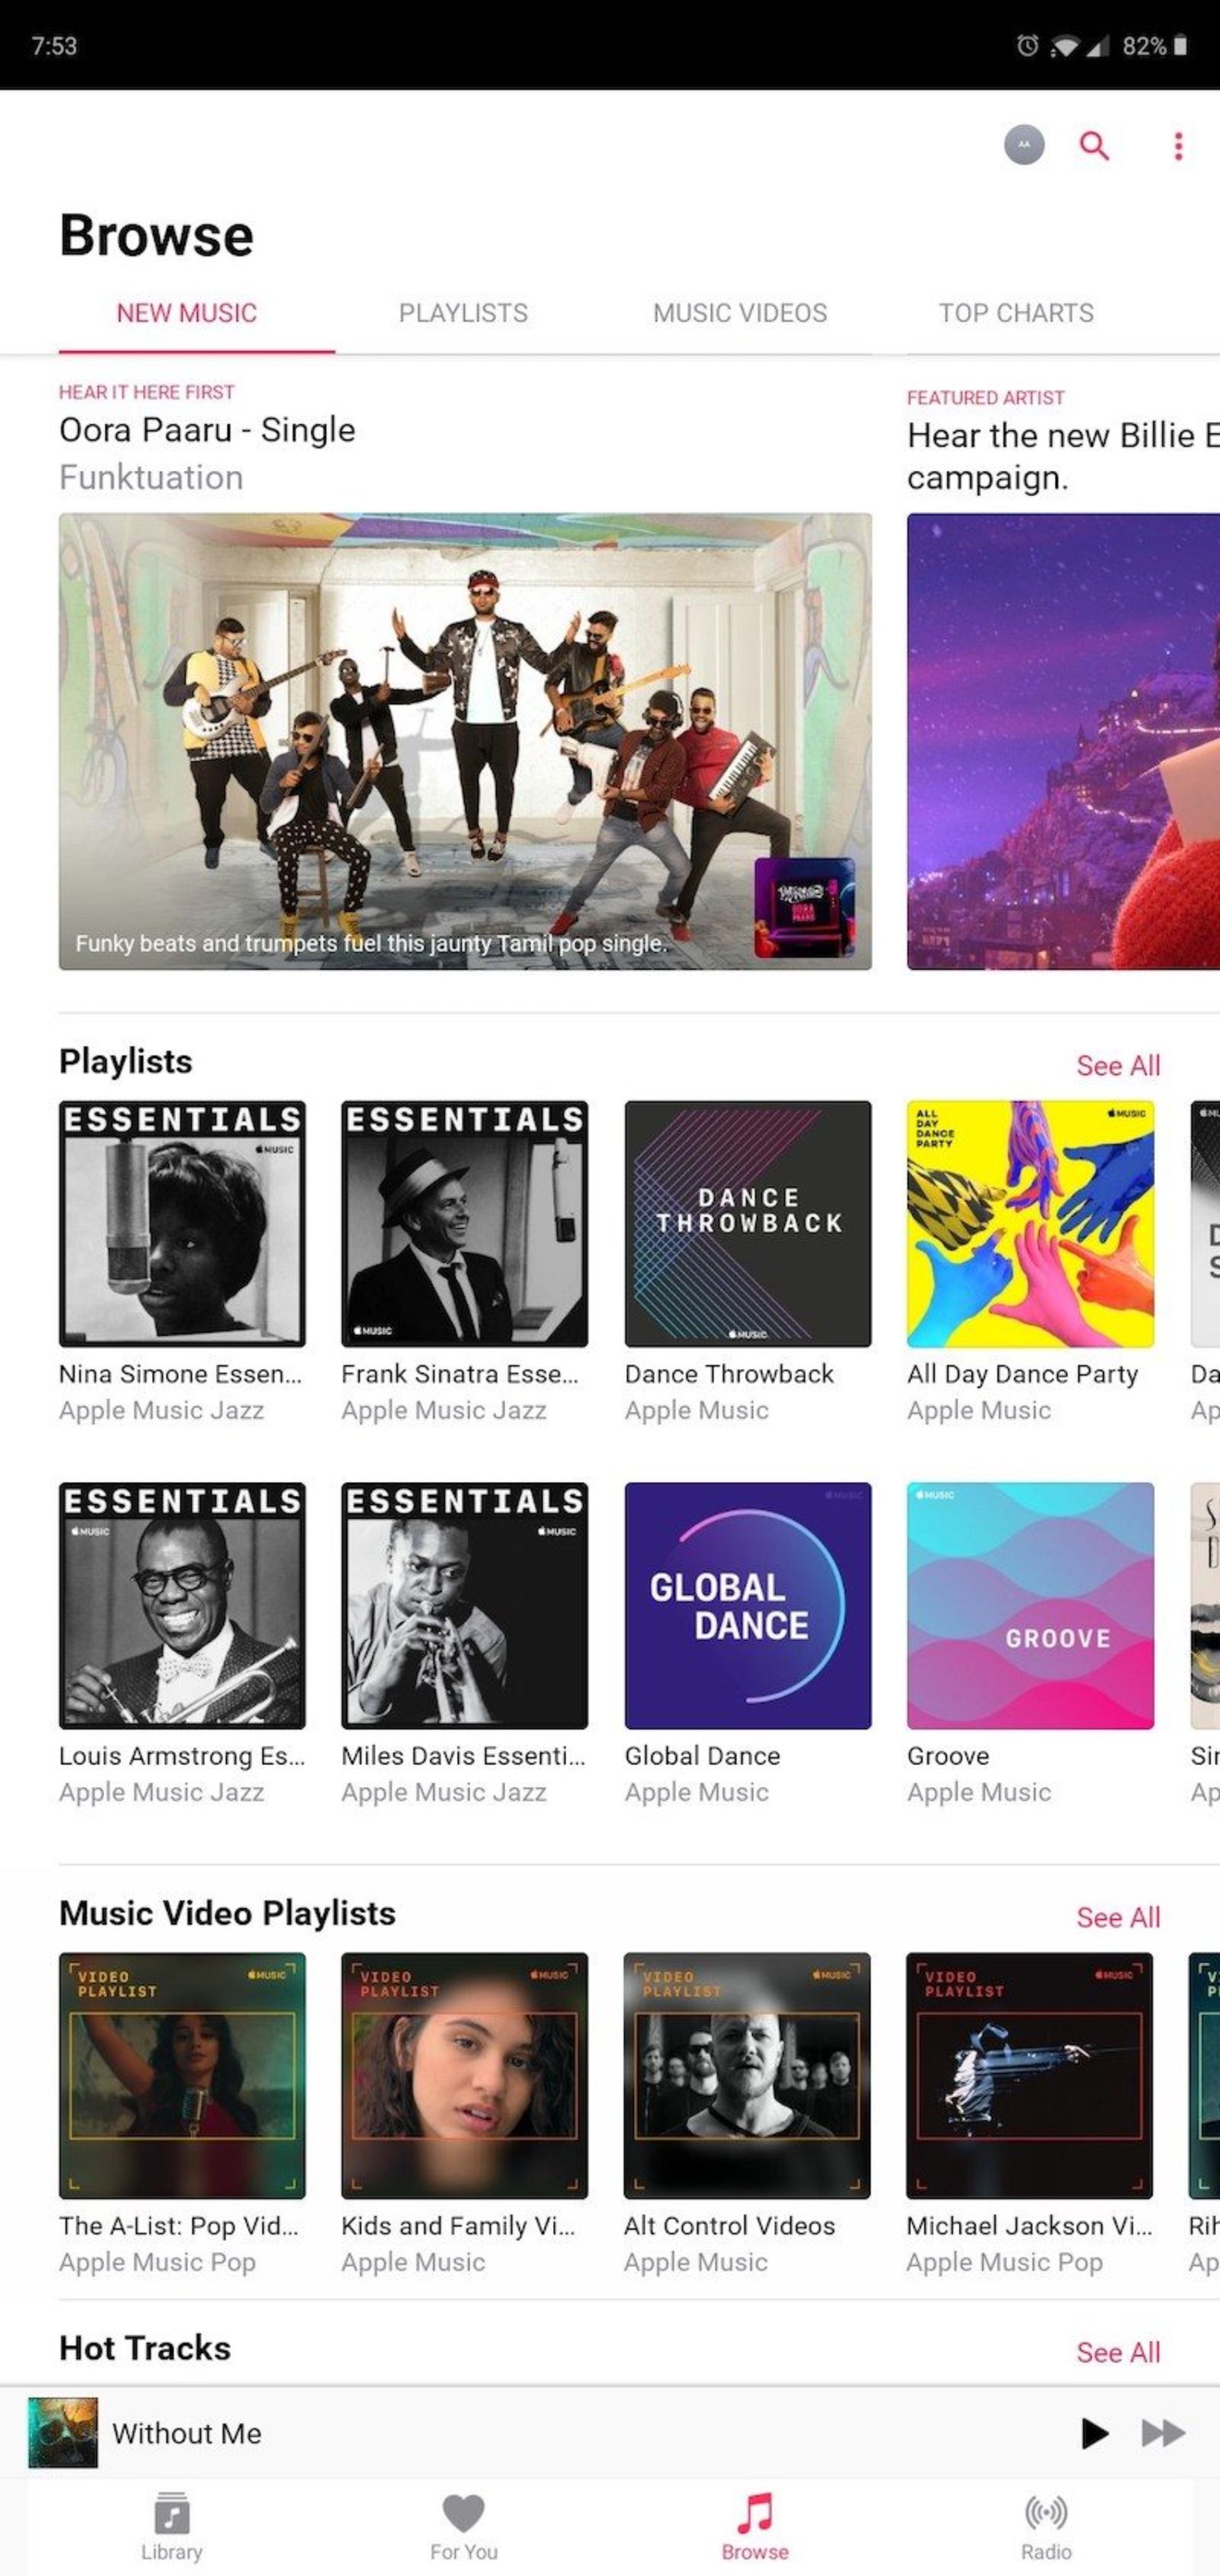Switch to the PLAYLISTS tab
Viewport: 1220px width, 2576px height.
[x=462, y=313]
